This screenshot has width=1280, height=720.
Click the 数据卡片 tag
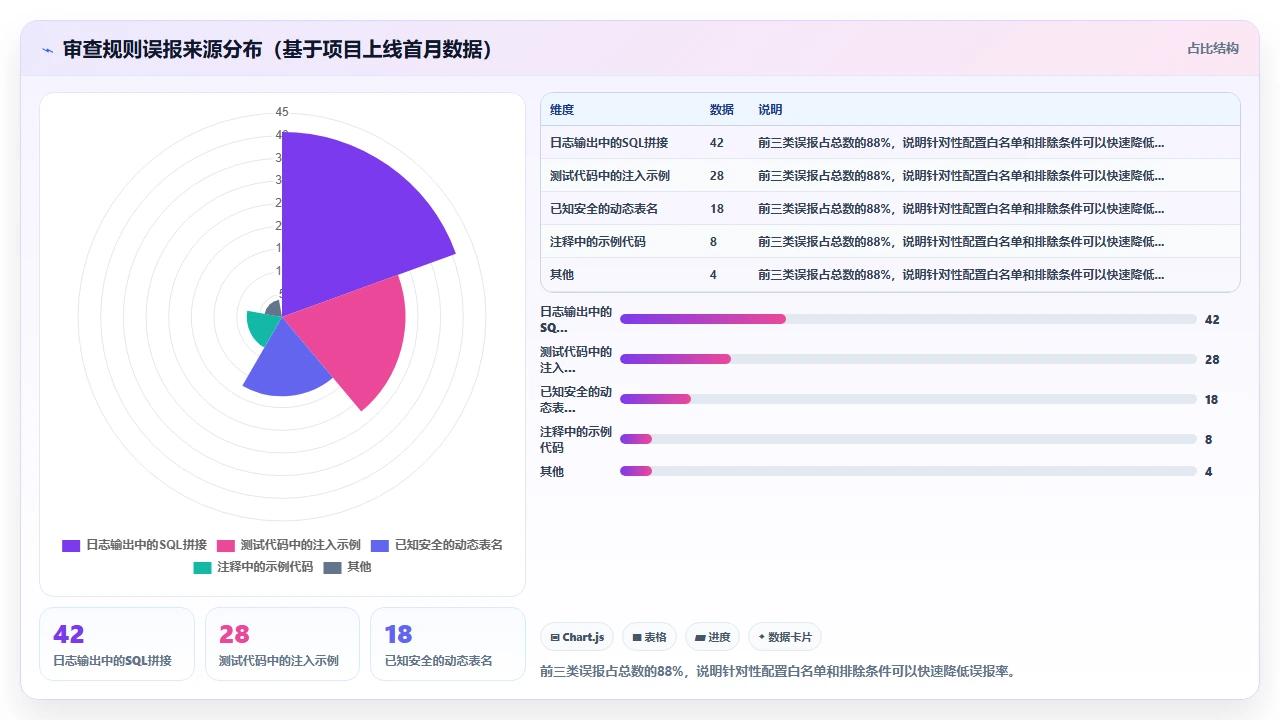point(785,637)
